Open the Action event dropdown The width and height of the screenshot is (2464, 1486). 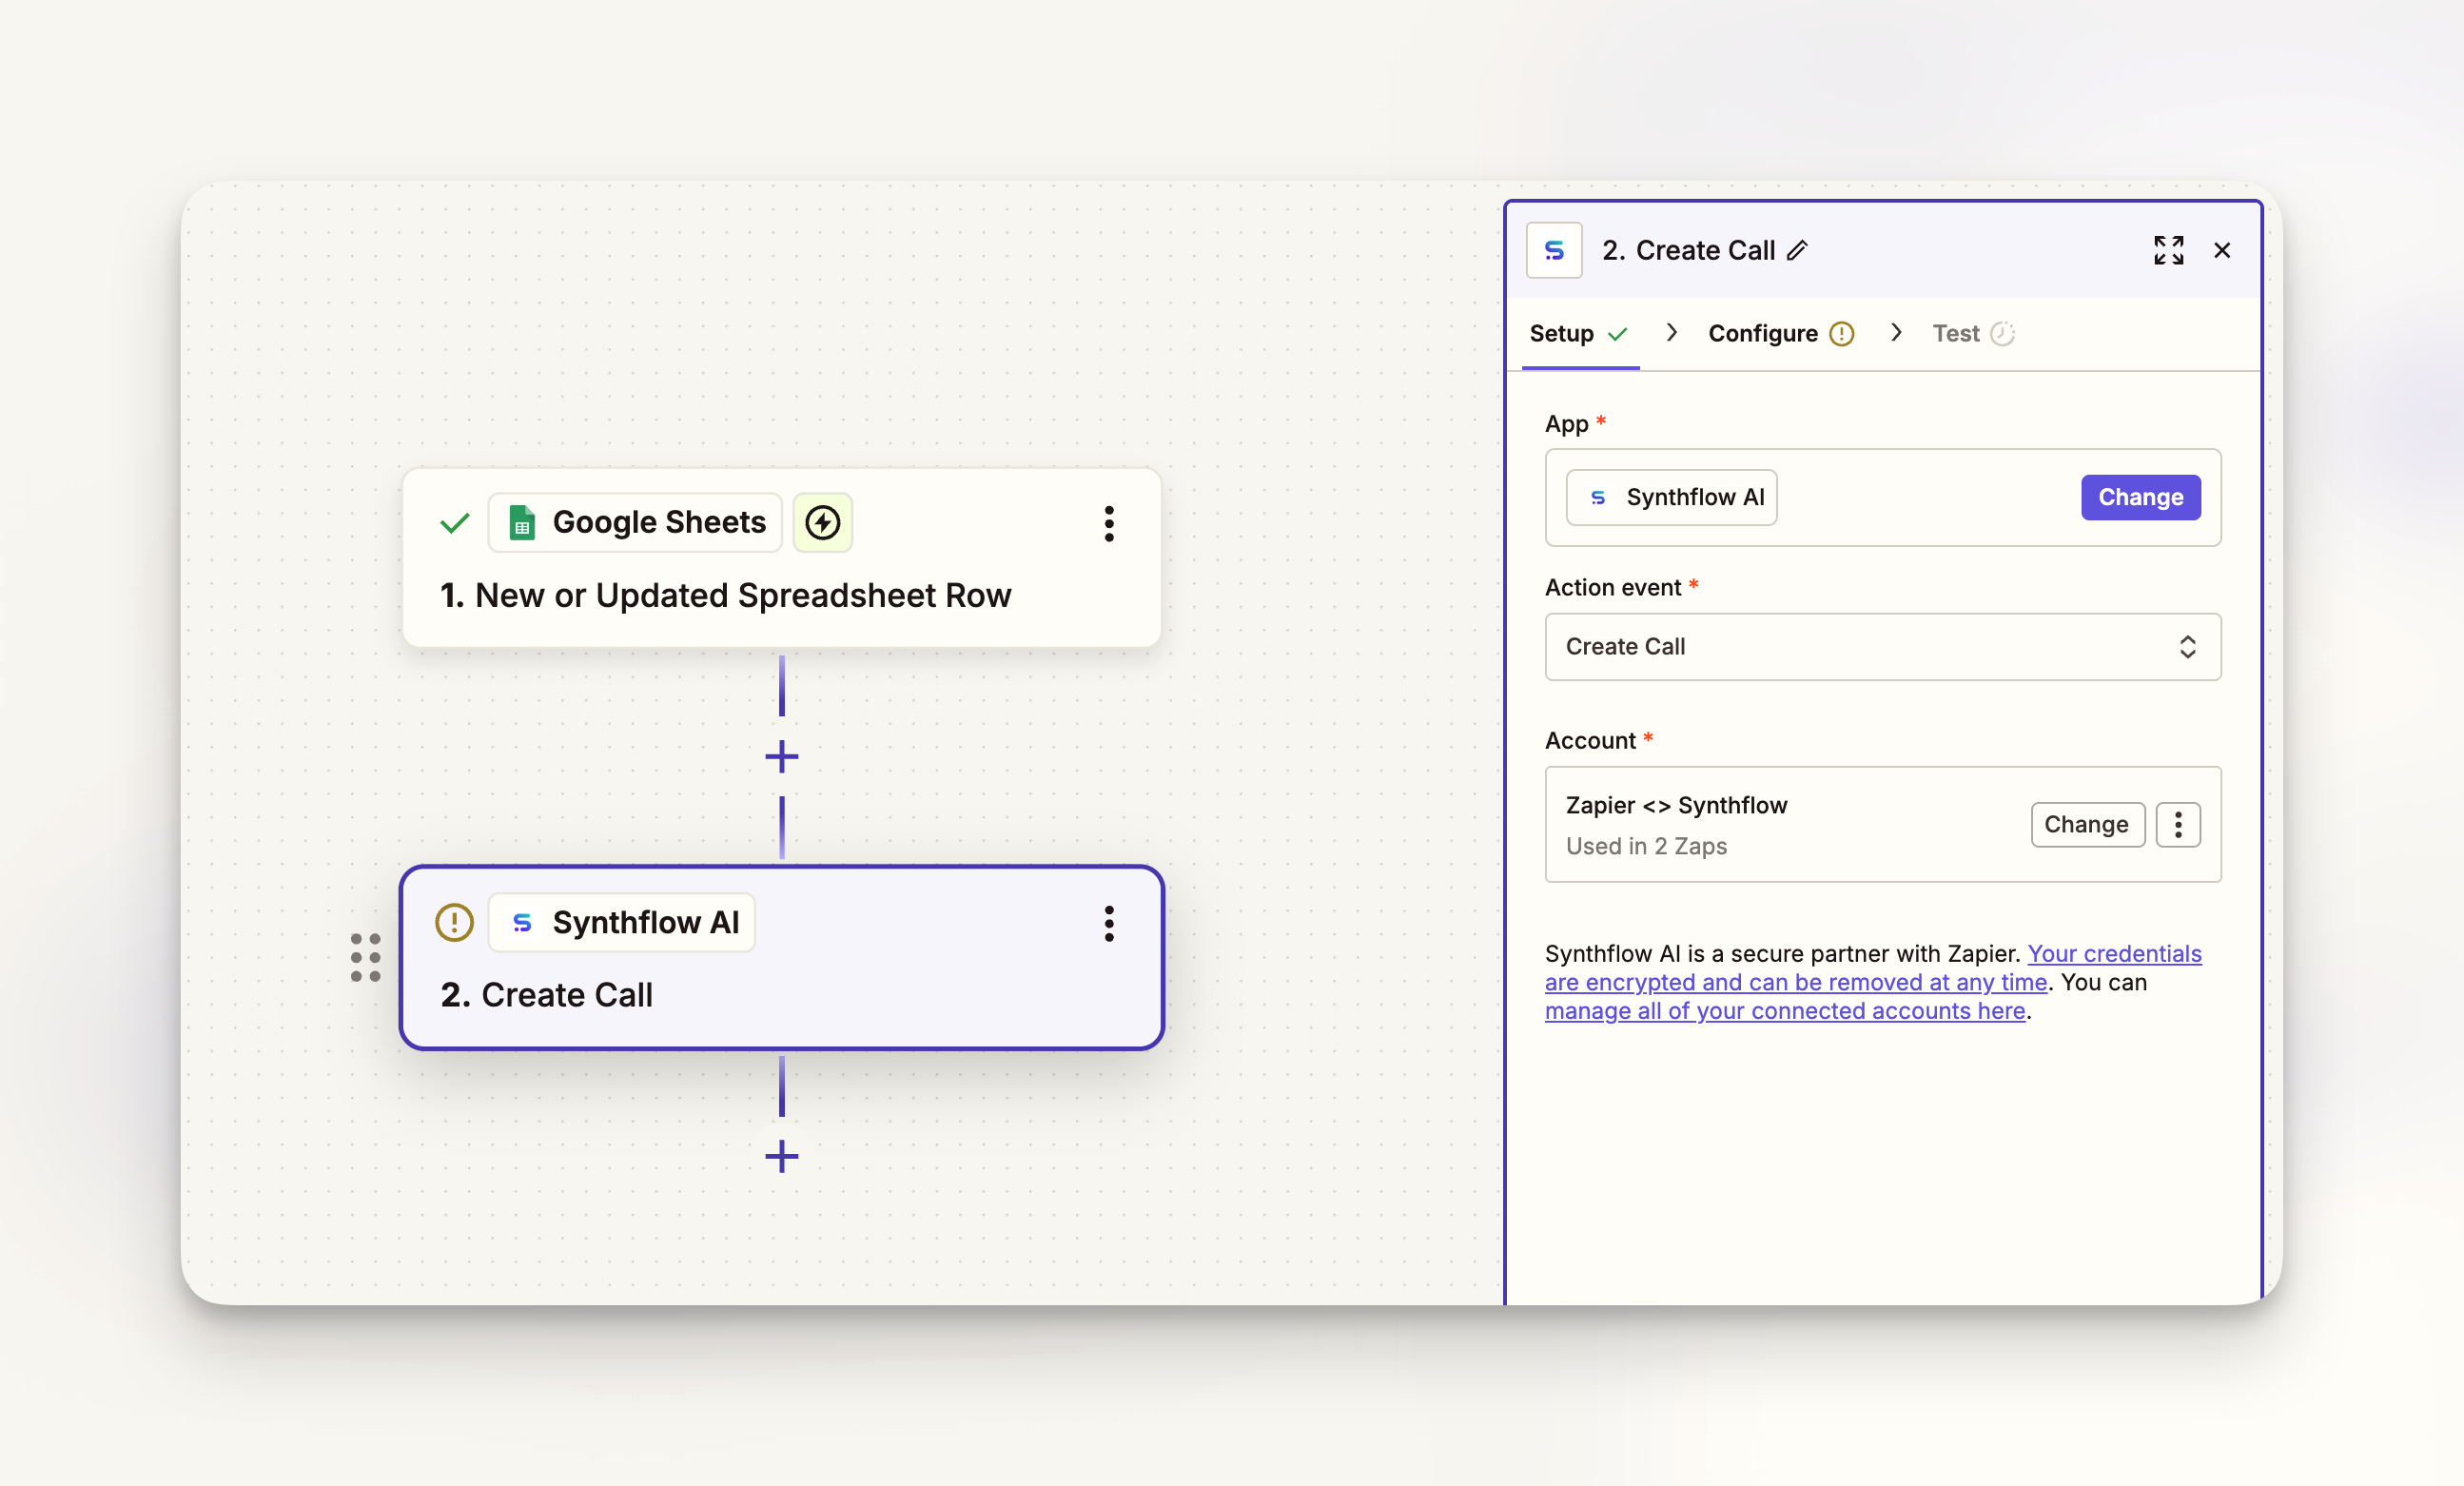(1882, 647)
